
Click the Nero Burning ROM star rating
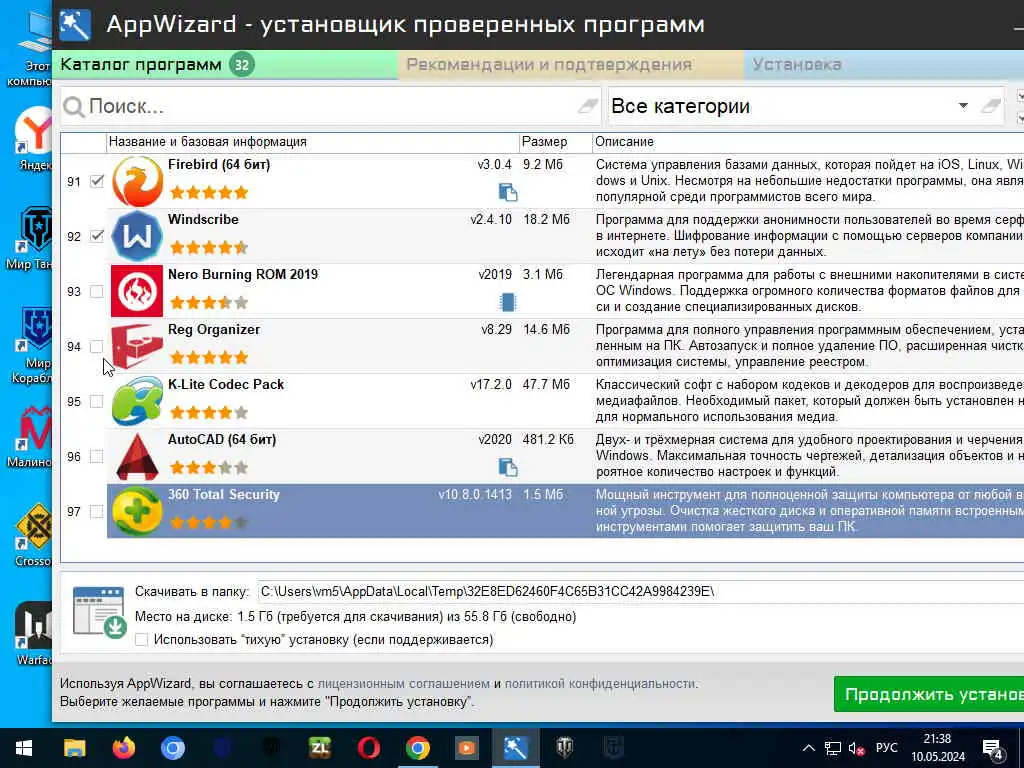[x=209, y=302]
